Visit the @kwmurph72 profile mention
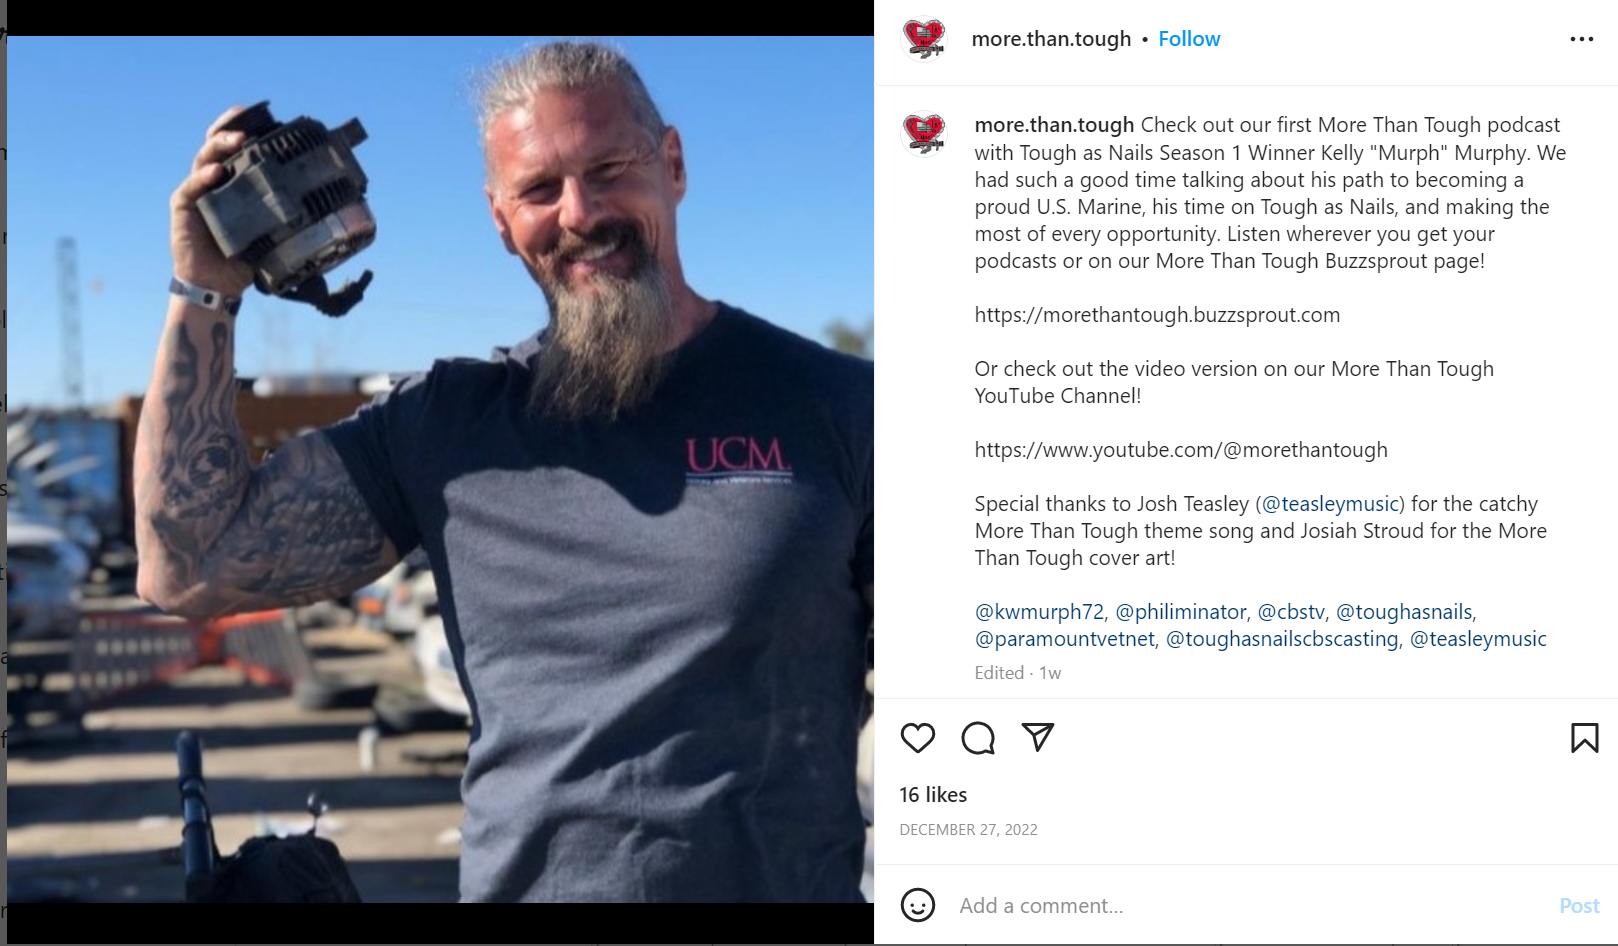The width and height of the screenshot is (1618, 946). tap(1039, 612)
